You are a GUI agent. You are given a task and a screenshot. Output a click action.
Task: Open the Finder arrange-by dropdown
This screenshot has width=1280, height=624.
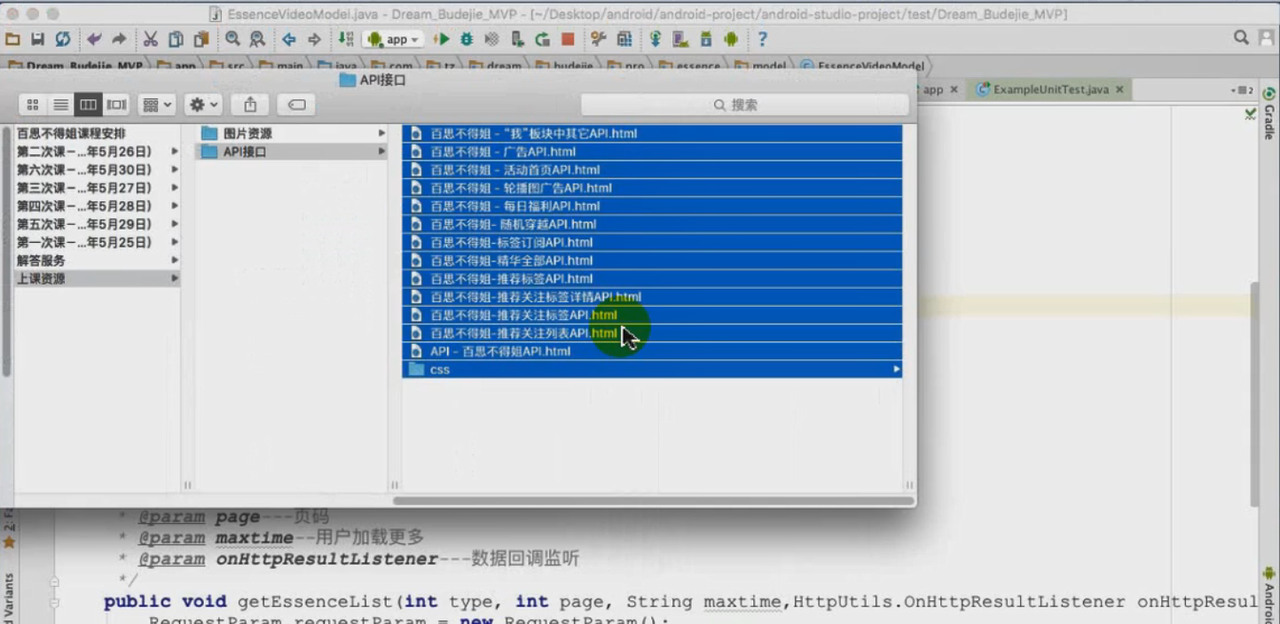[157, 104]
